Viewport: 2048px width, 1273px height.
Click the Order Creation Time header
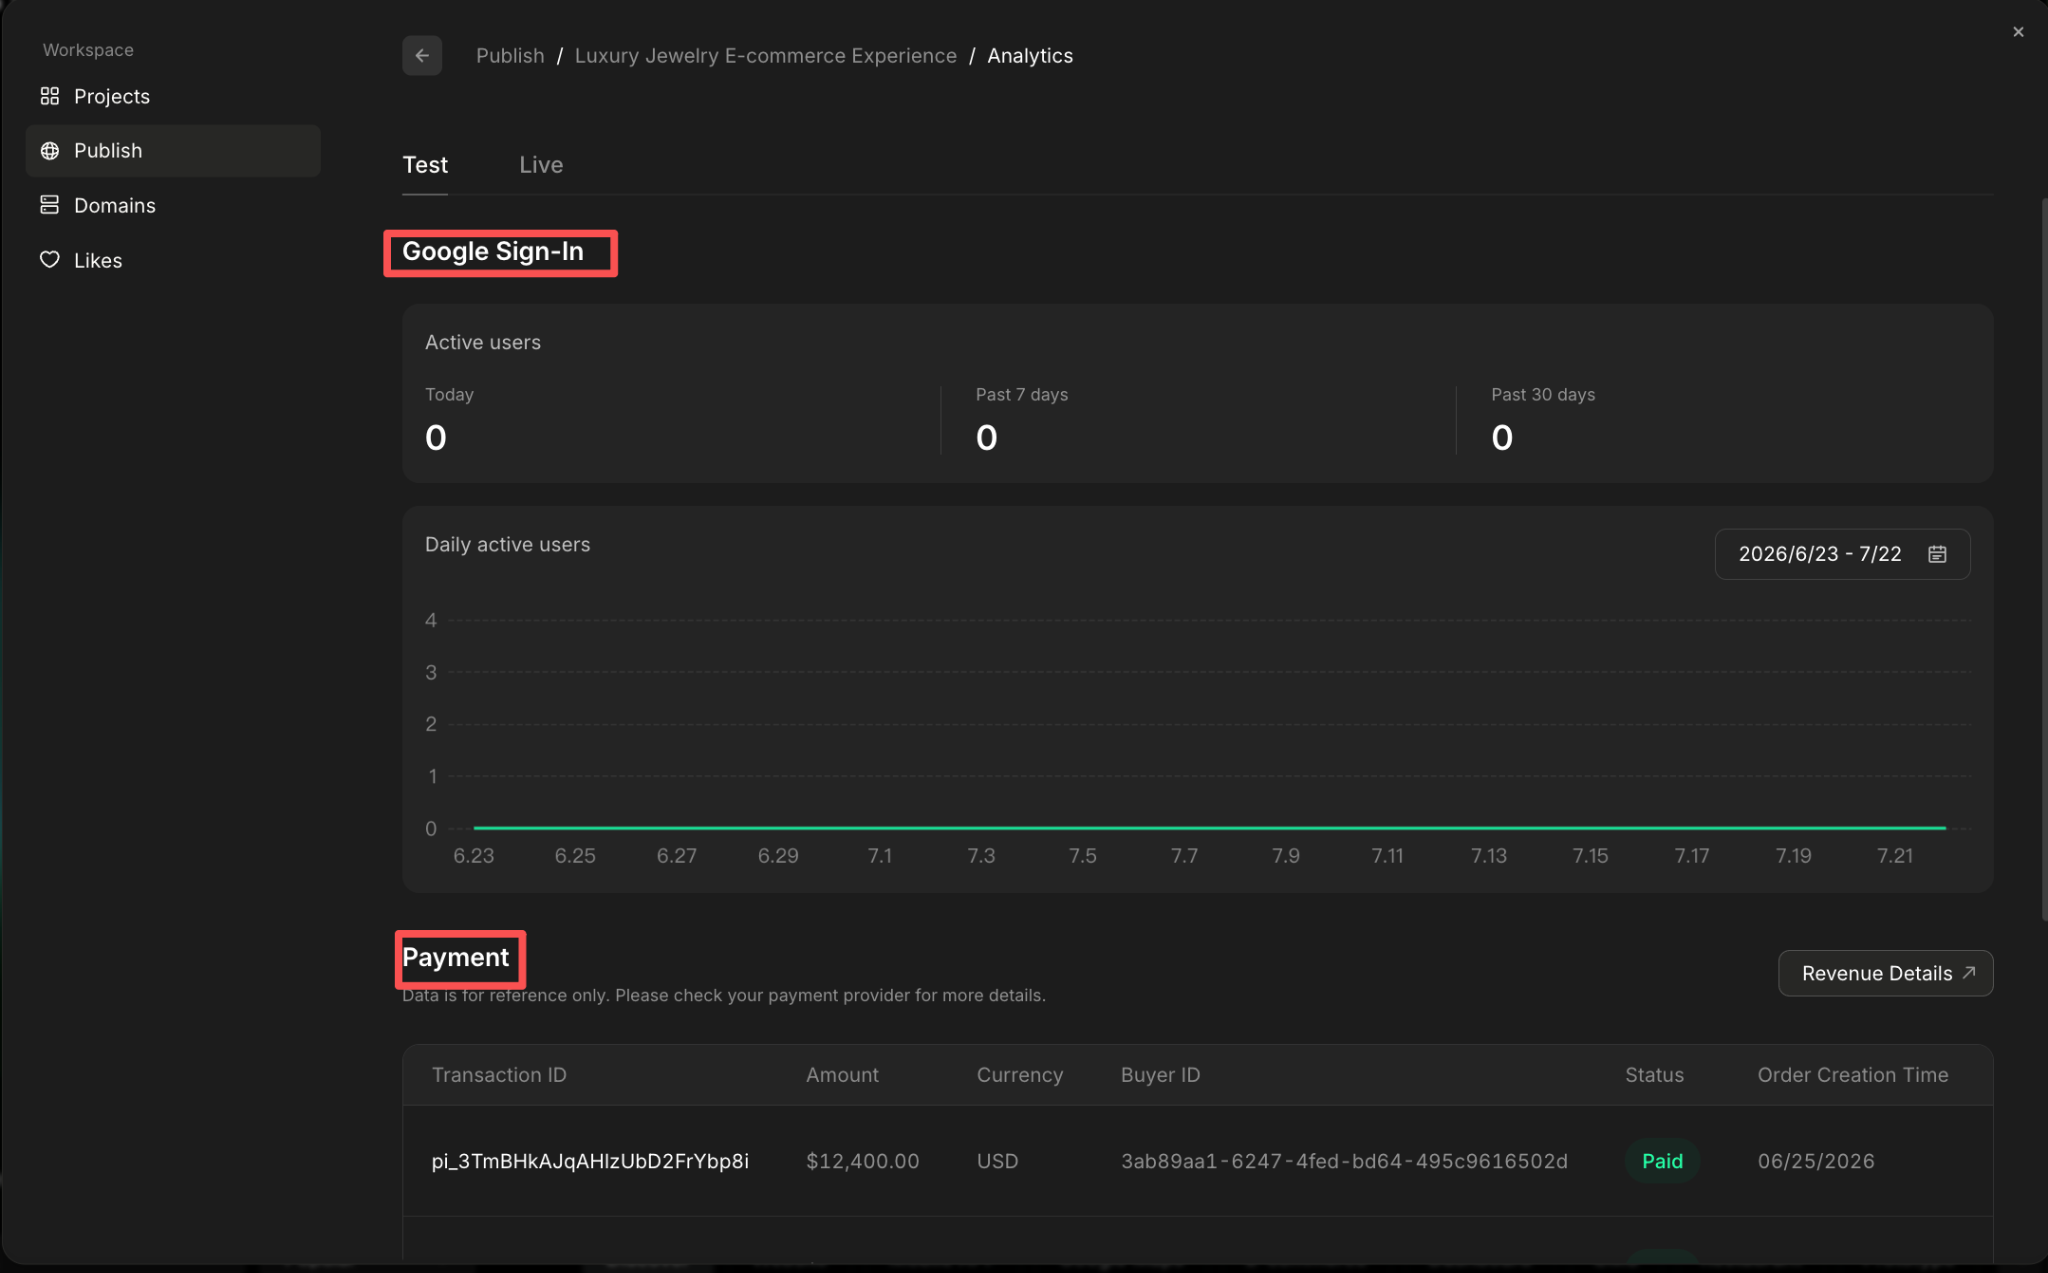click(1853, 1075)
